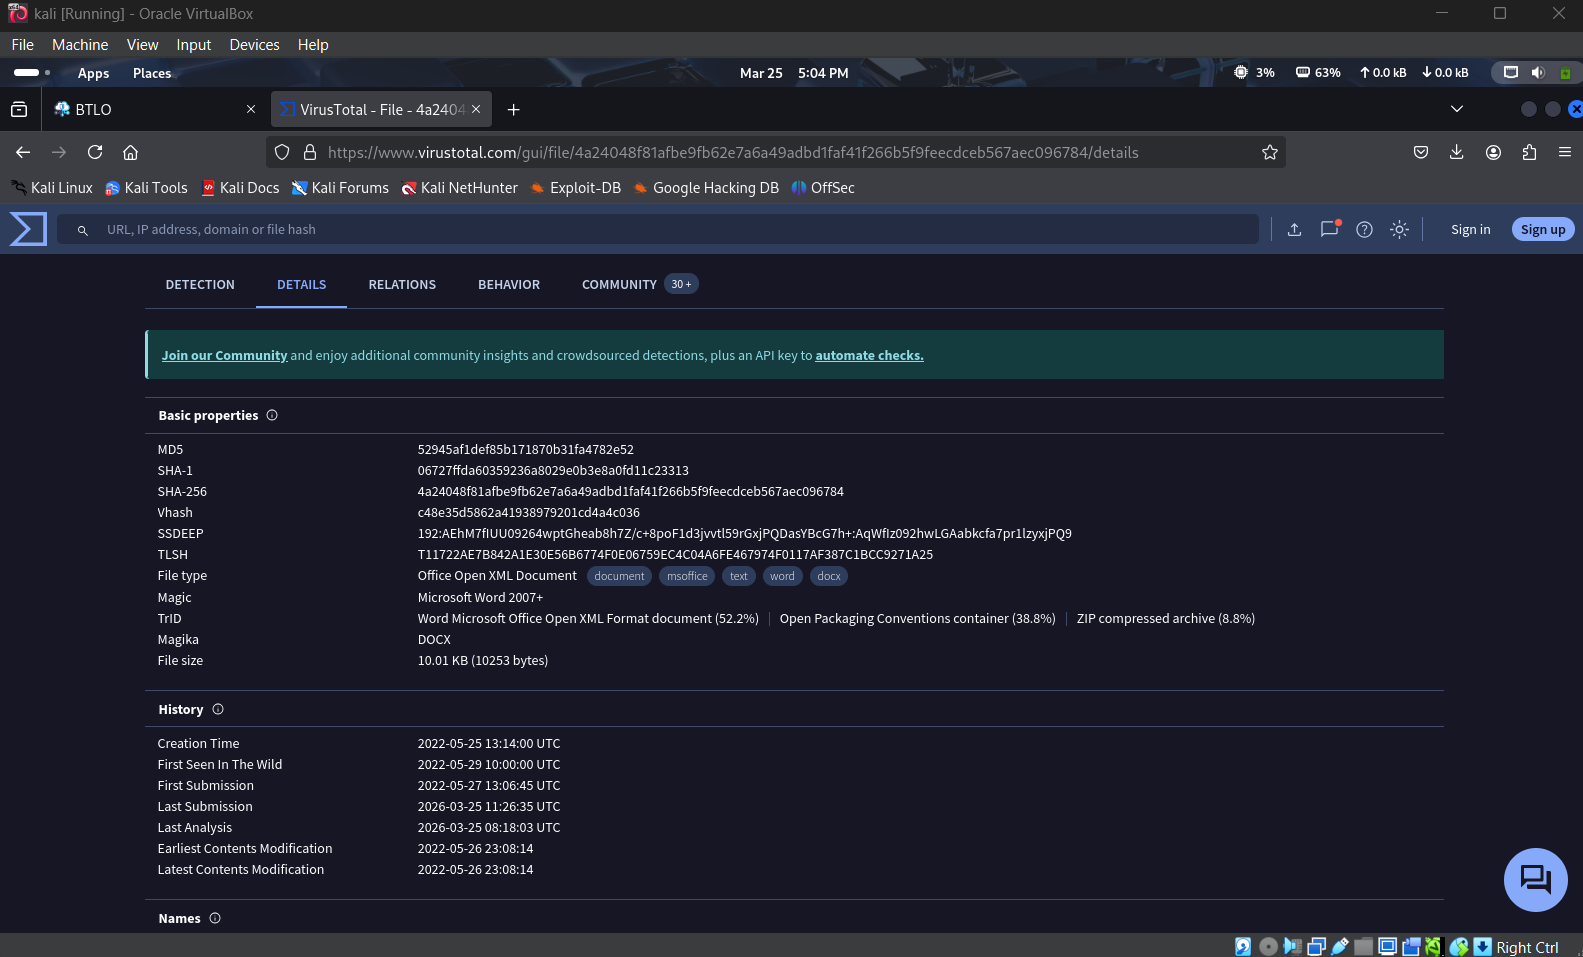Click the SHA-256 hash value
The height and width of the screenshot is (957, 1583).
click(x=631, y=492)
